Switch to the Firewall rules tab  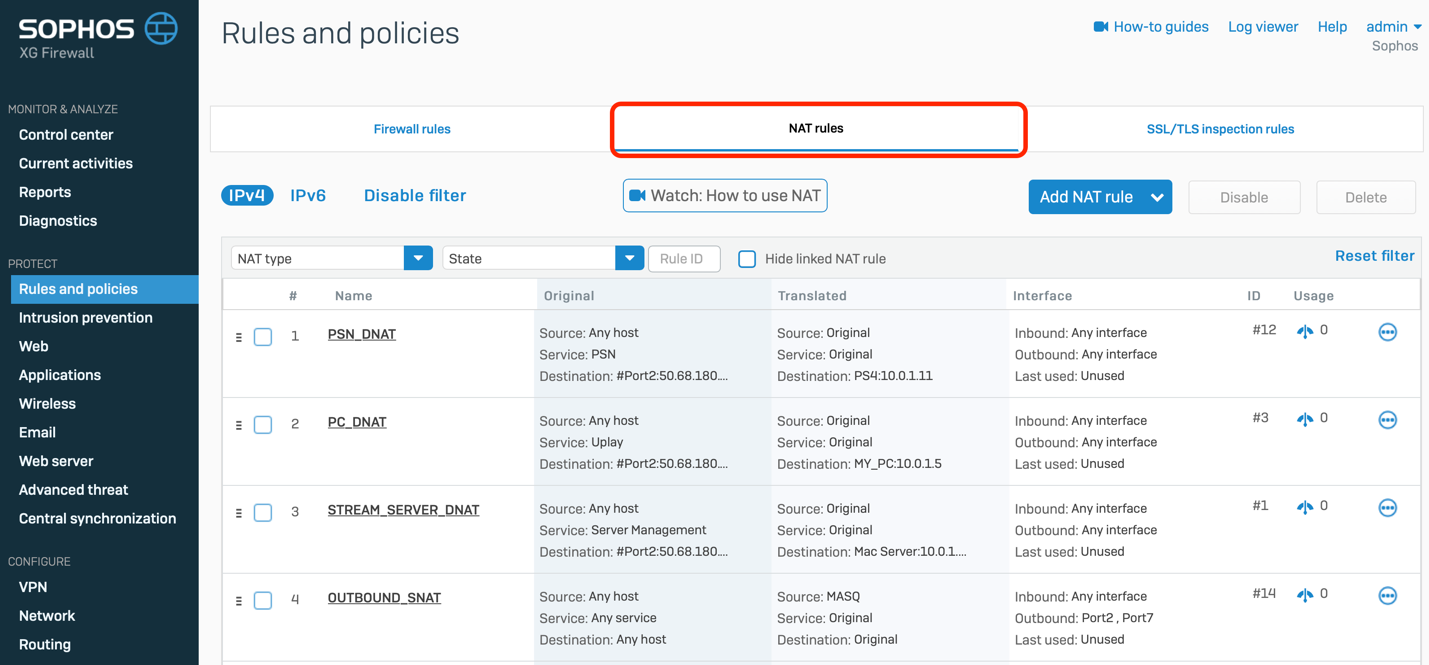tap(412, 129)
